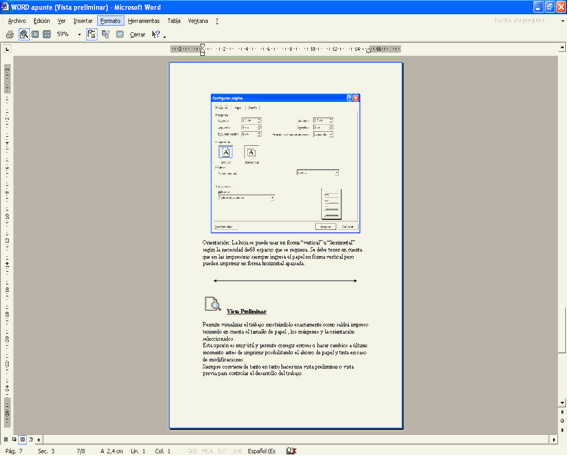Click the Print icon in preview toolbar
This screenshot has height=456, width=568.
10,34
